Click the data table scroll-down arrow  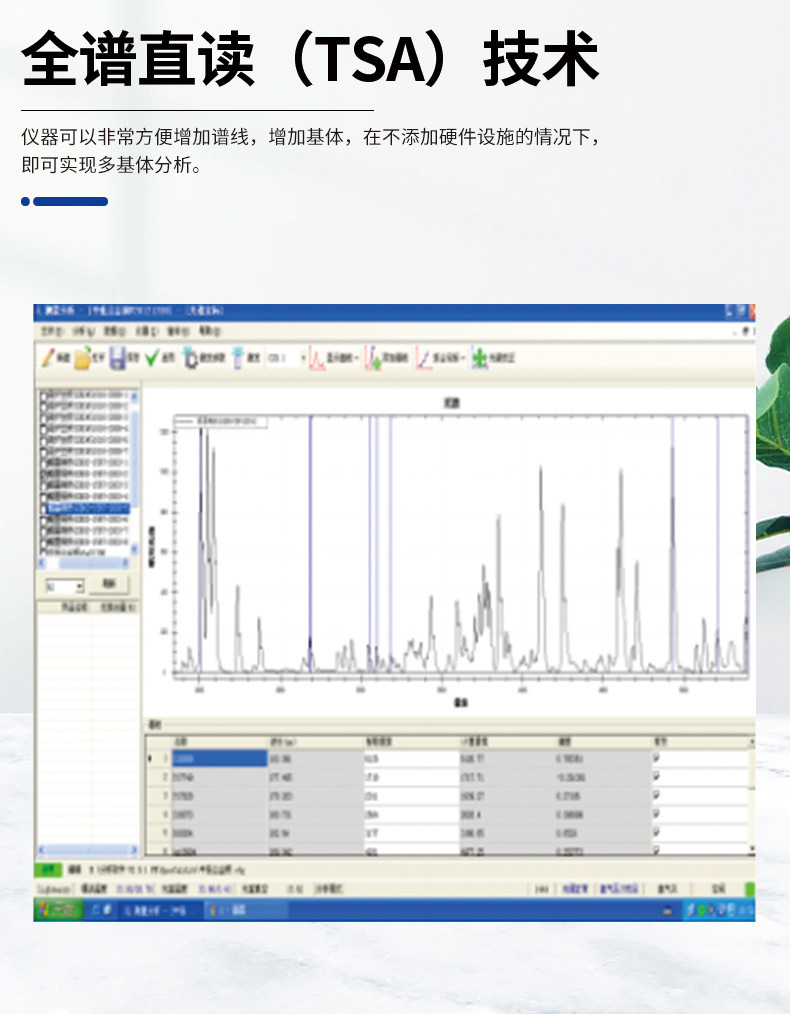[x=752, y=848]
